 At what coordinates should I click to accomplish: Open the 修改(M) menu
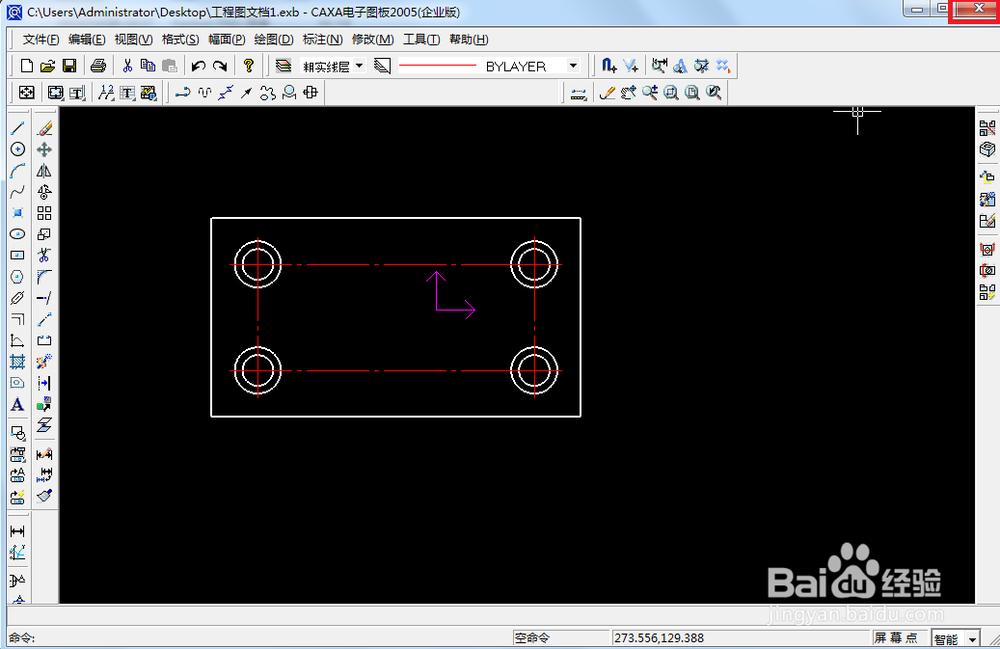tap(372, 40)
